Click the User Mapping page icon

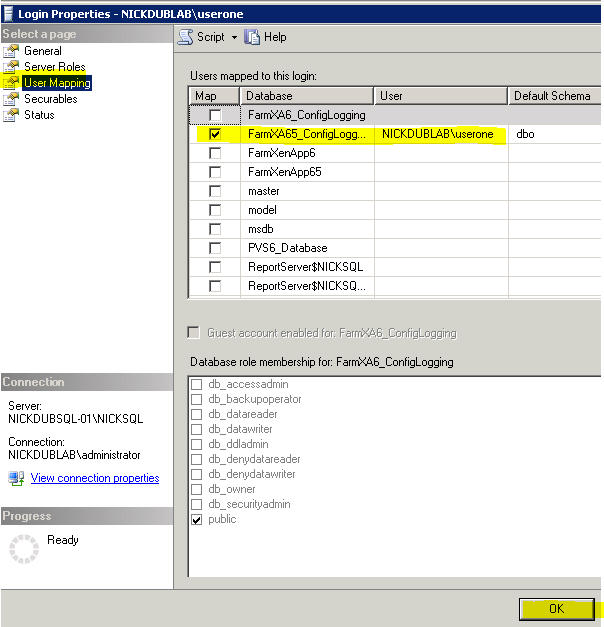pyautogui.click(x=11, y=83)
